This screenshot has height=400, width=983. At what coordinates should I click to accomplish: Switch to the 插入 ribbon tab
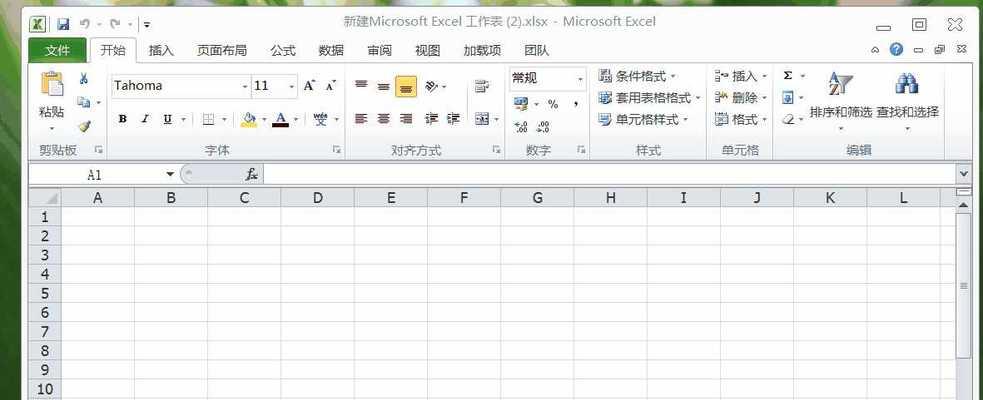[x=161, y=51]
